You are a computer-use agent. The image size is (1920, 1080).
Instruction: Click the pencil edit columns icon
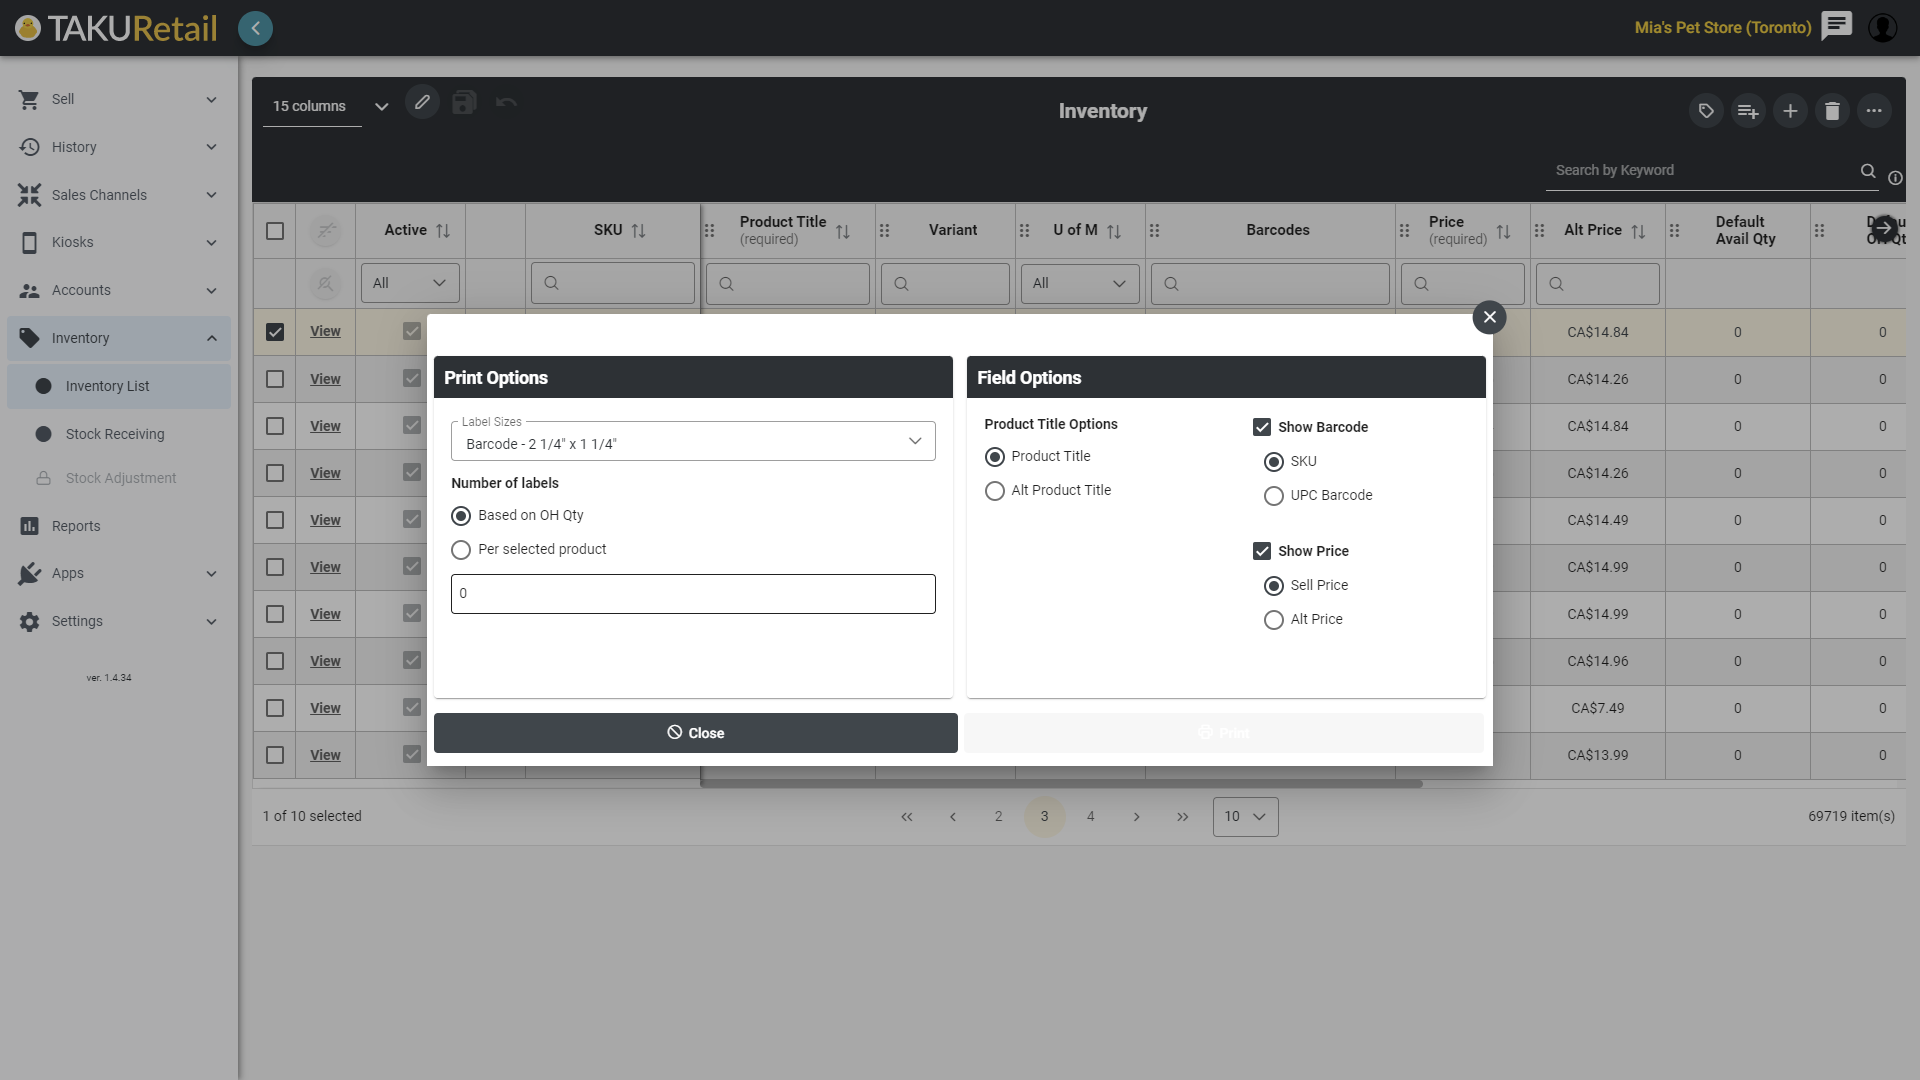pyautogui.click(x=422, y=102)
